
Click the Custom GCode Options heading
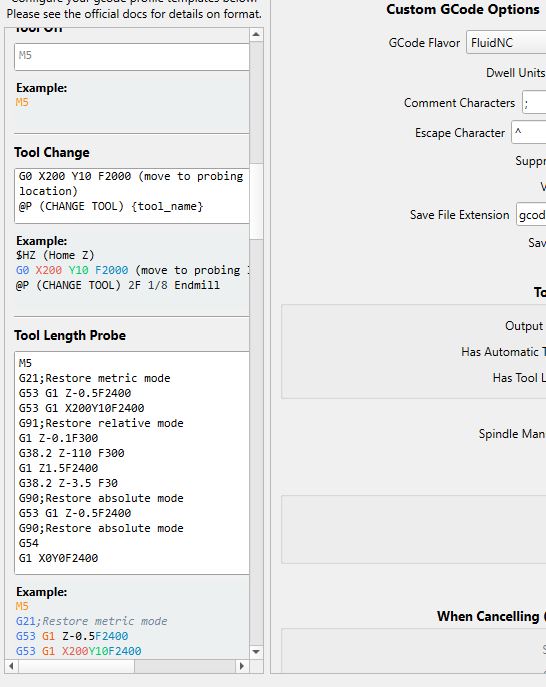(x=463, y=9)
